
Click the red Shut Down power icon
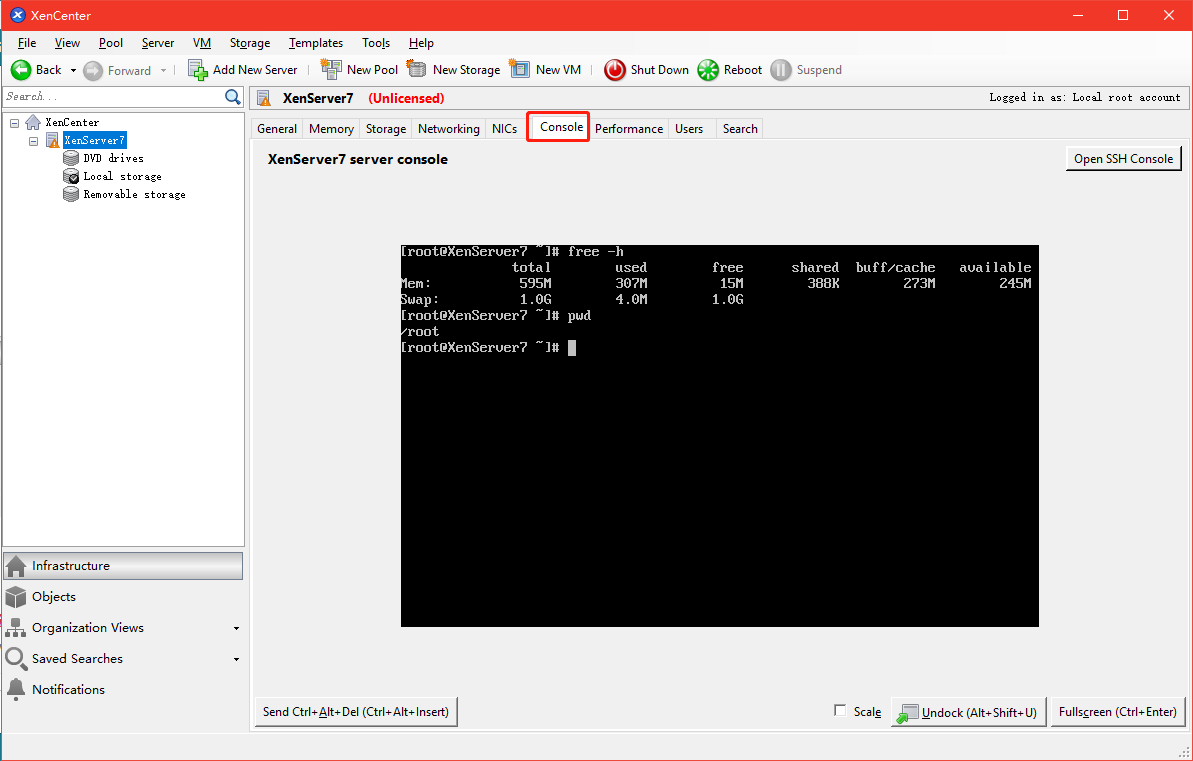click(615, 70)
